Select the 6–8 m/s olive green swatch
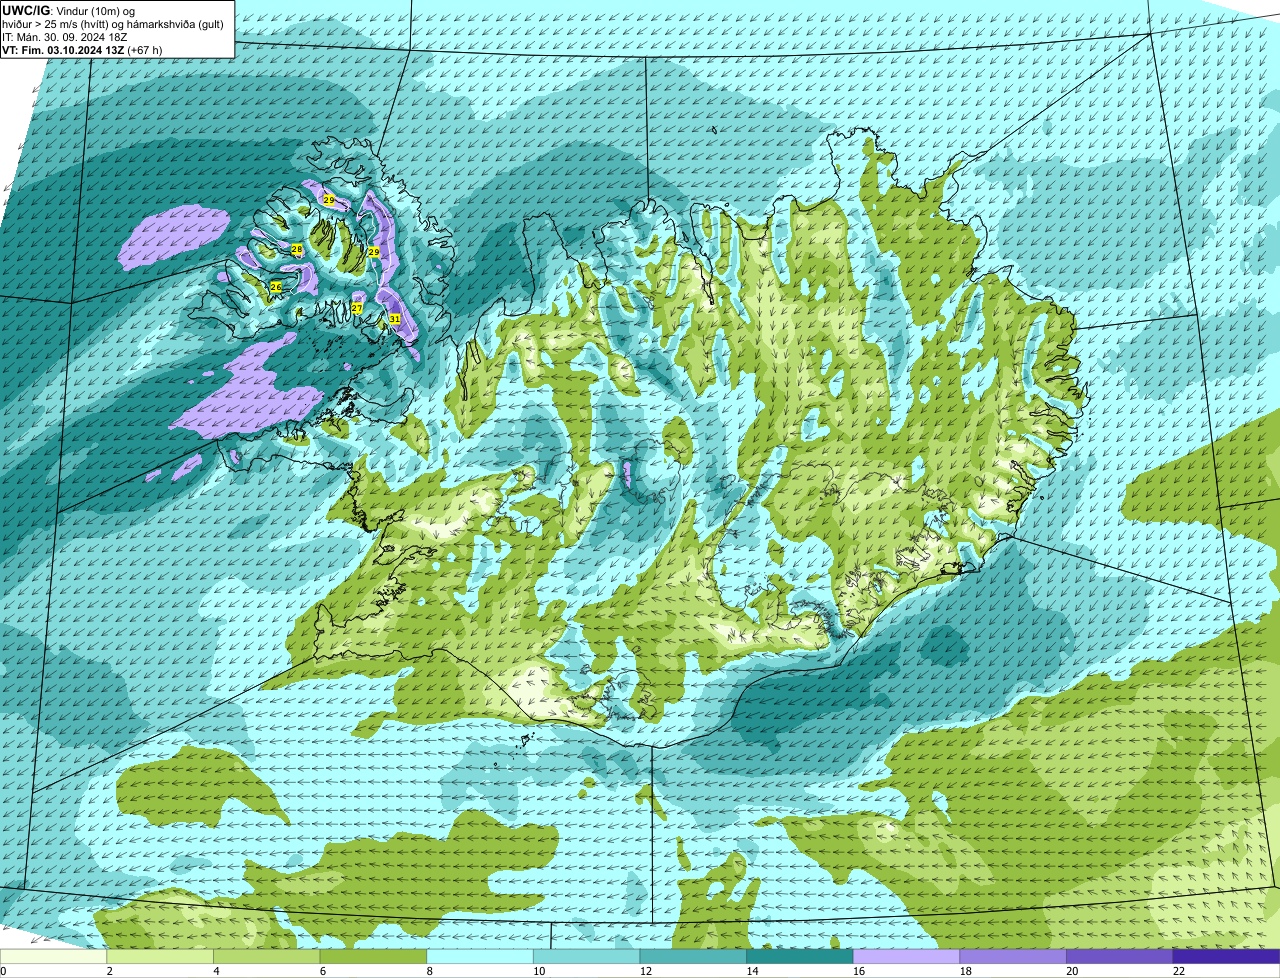 point(373,956)
